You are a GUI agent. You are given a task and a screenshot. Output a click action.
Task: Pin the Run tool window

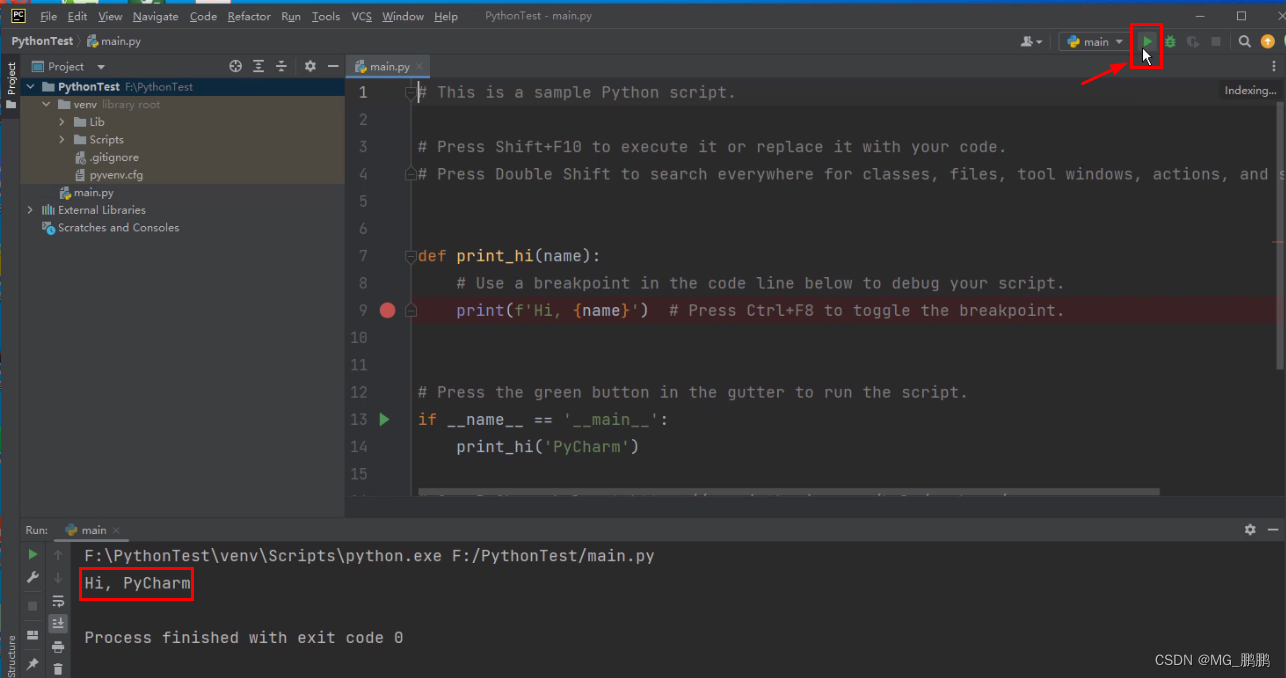(32, 664)
